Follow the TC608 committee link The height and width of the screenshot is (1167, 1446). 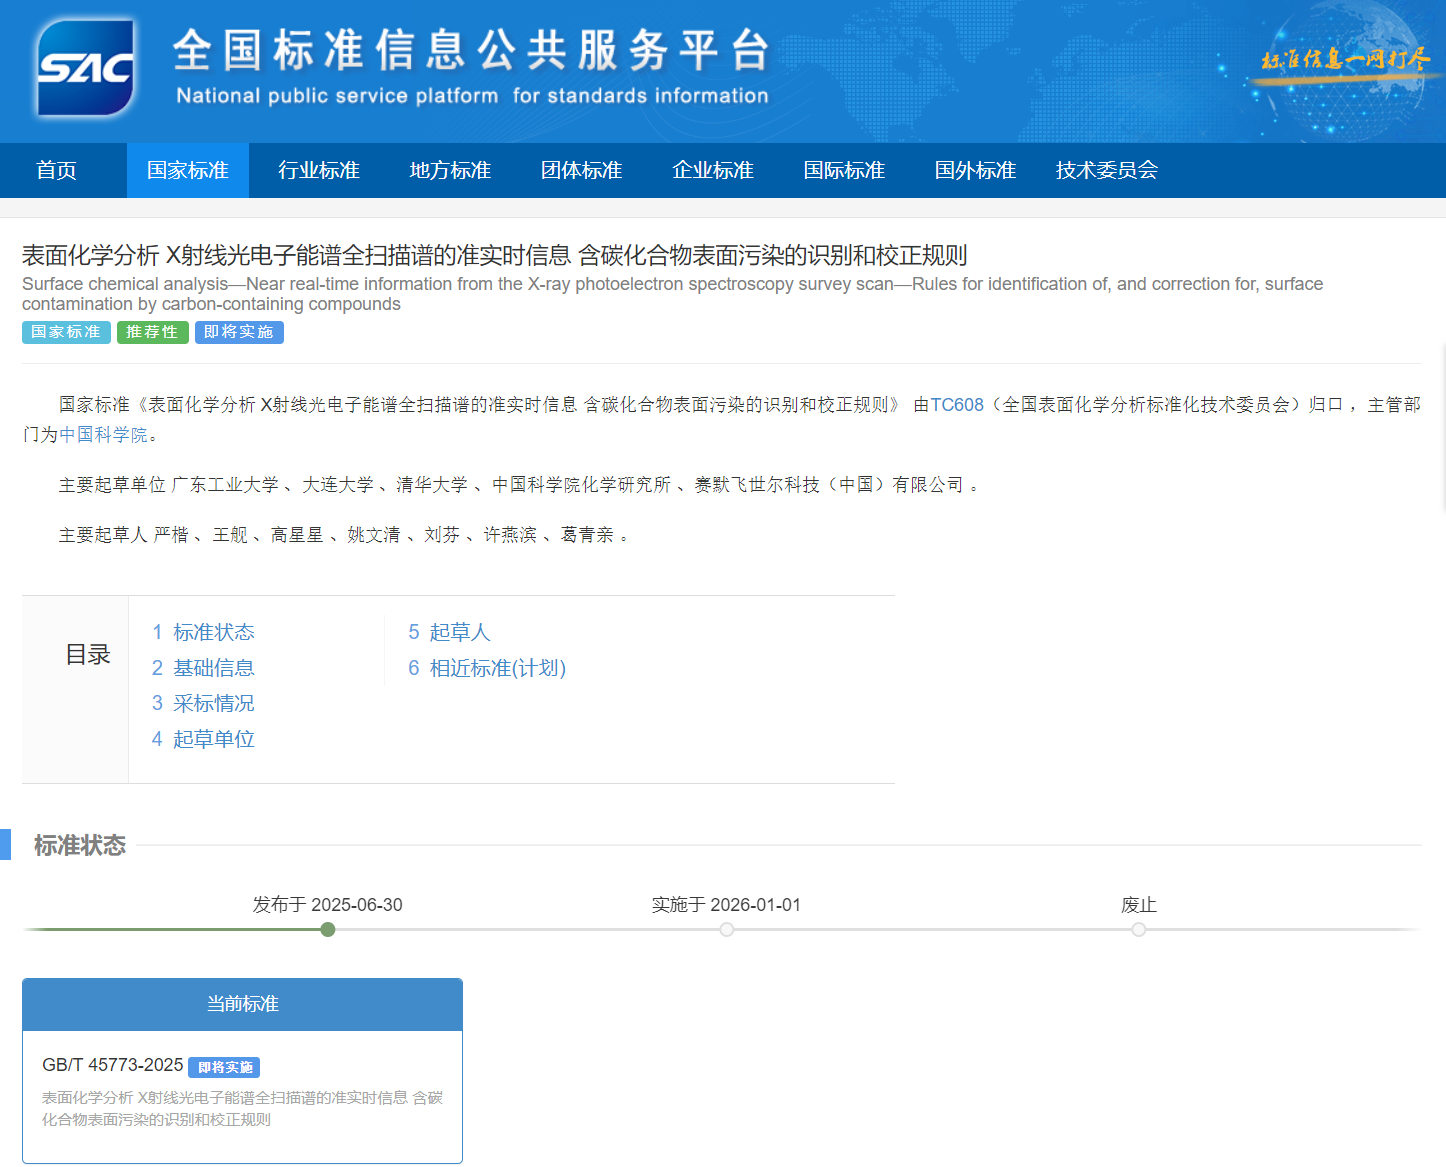957,405
